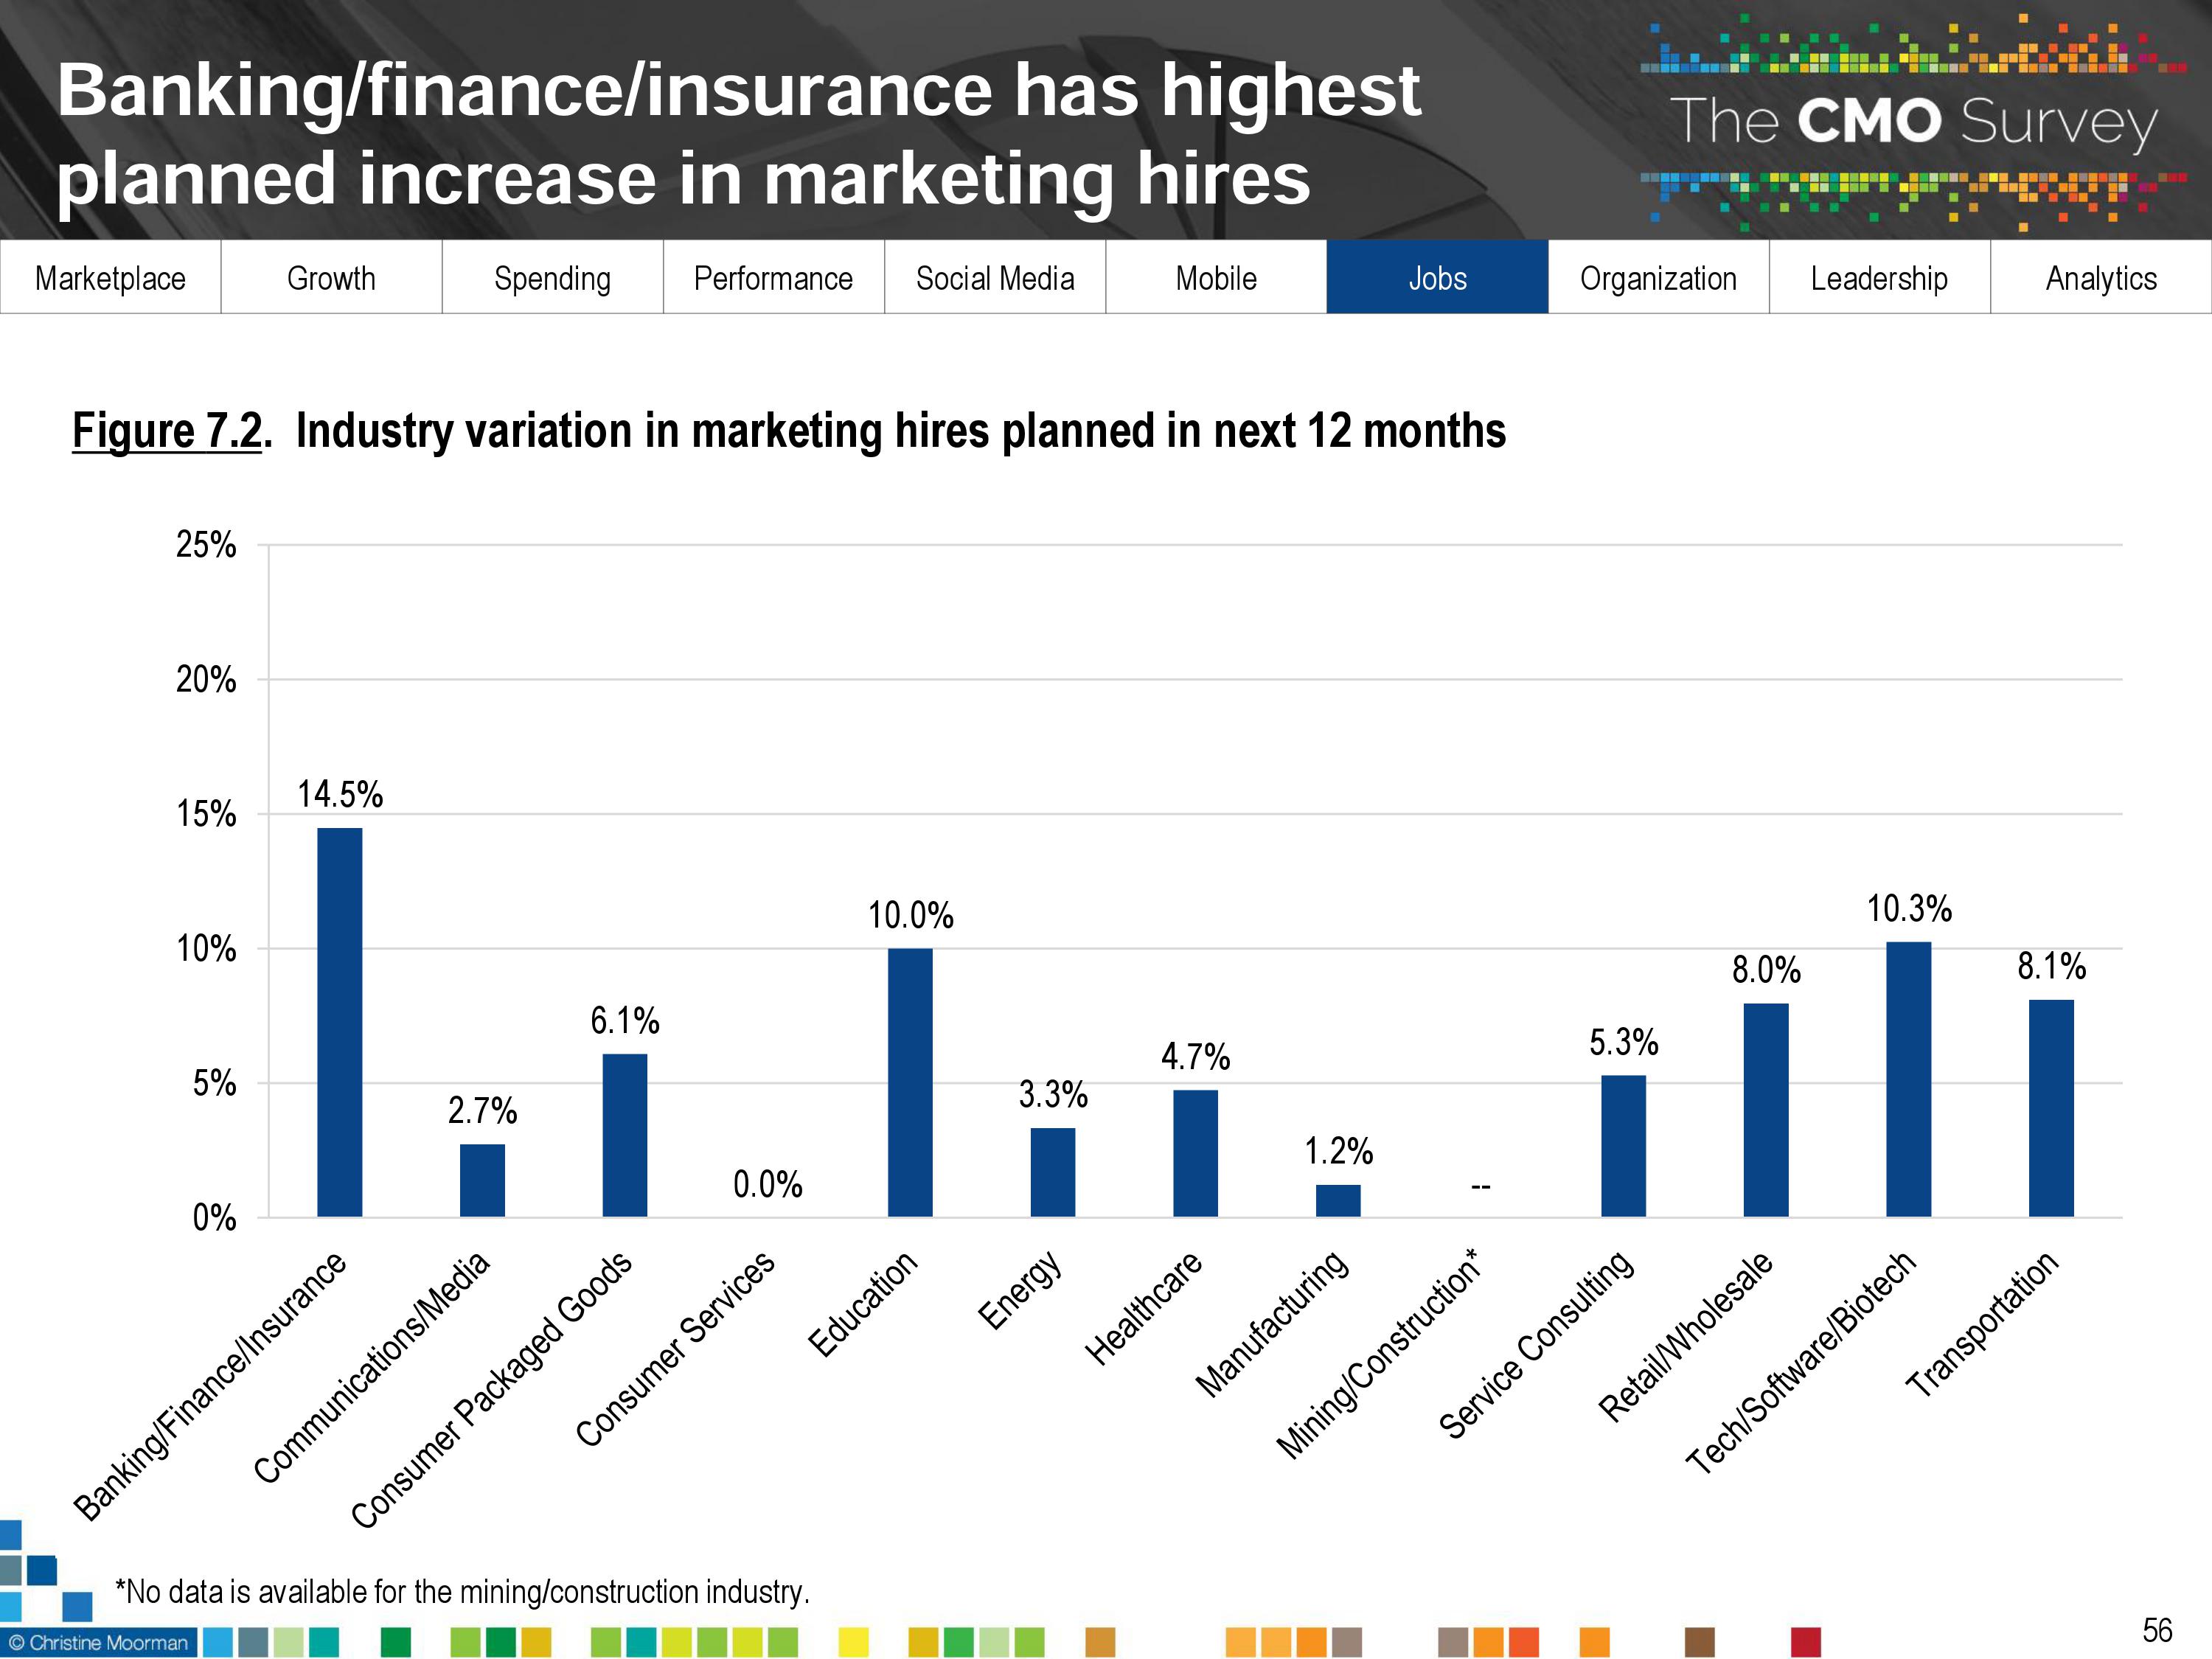Switch to the Mobile tab
2212x1659 pixels.
click(1216, 278)
